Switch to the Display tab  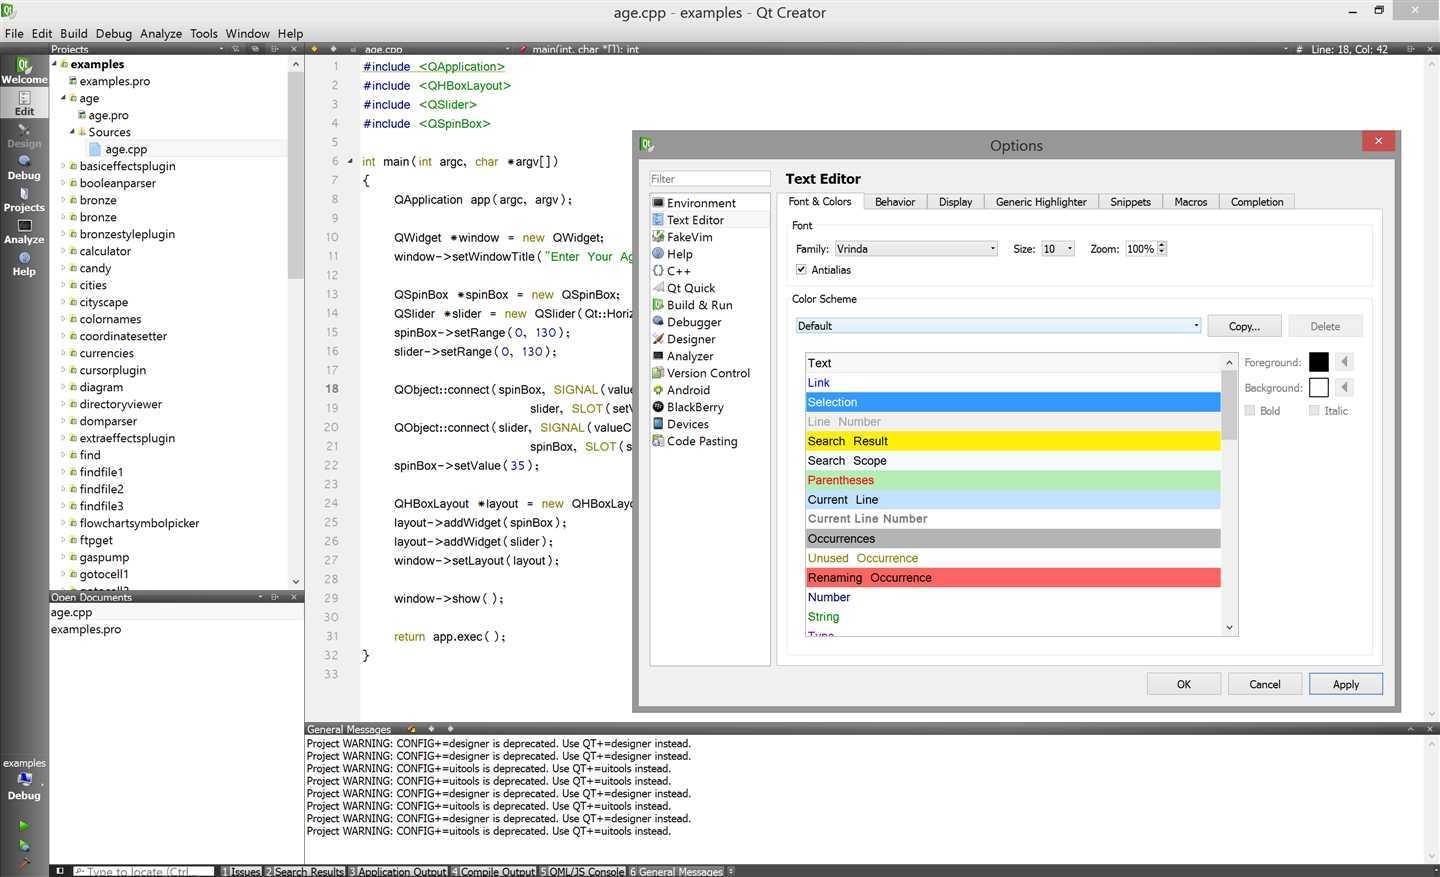click(955, 202)
